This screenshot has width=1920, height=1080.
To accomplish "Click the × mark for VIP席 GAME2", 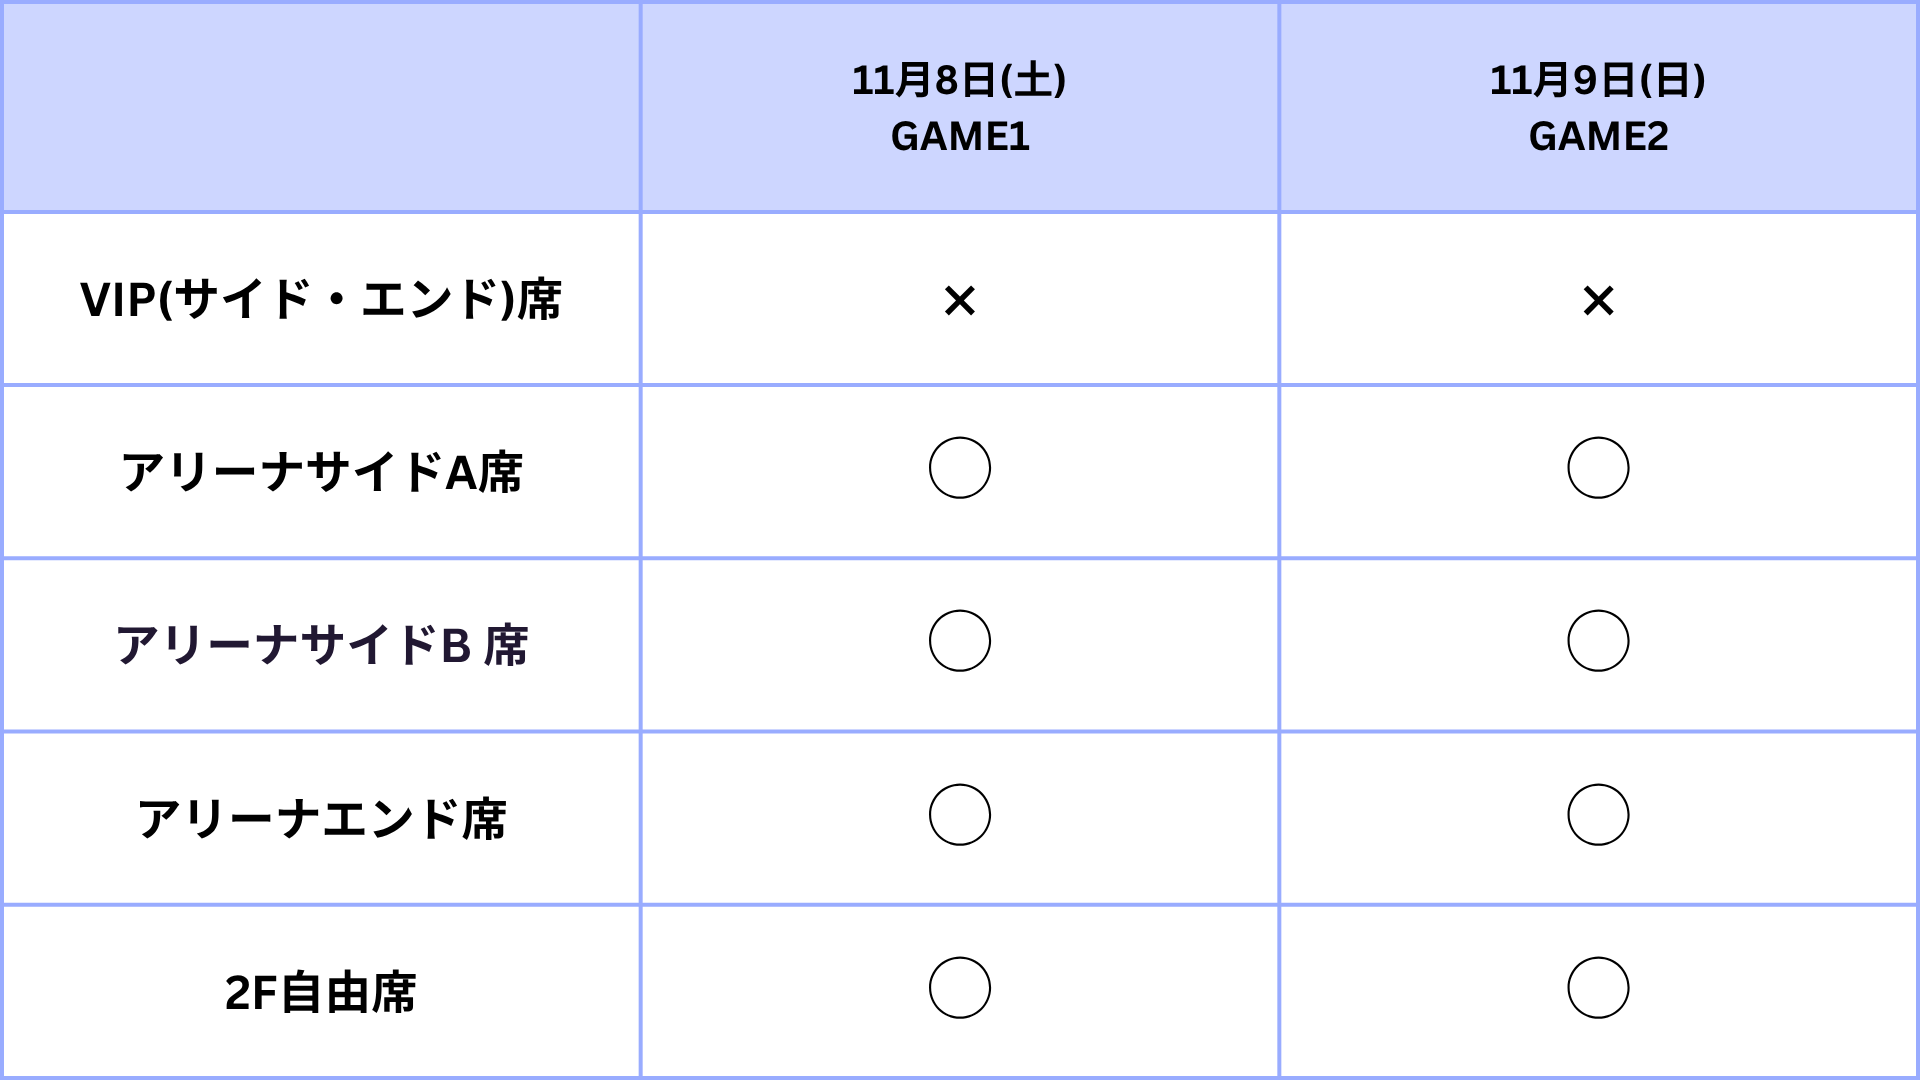I will (1598, 300).
